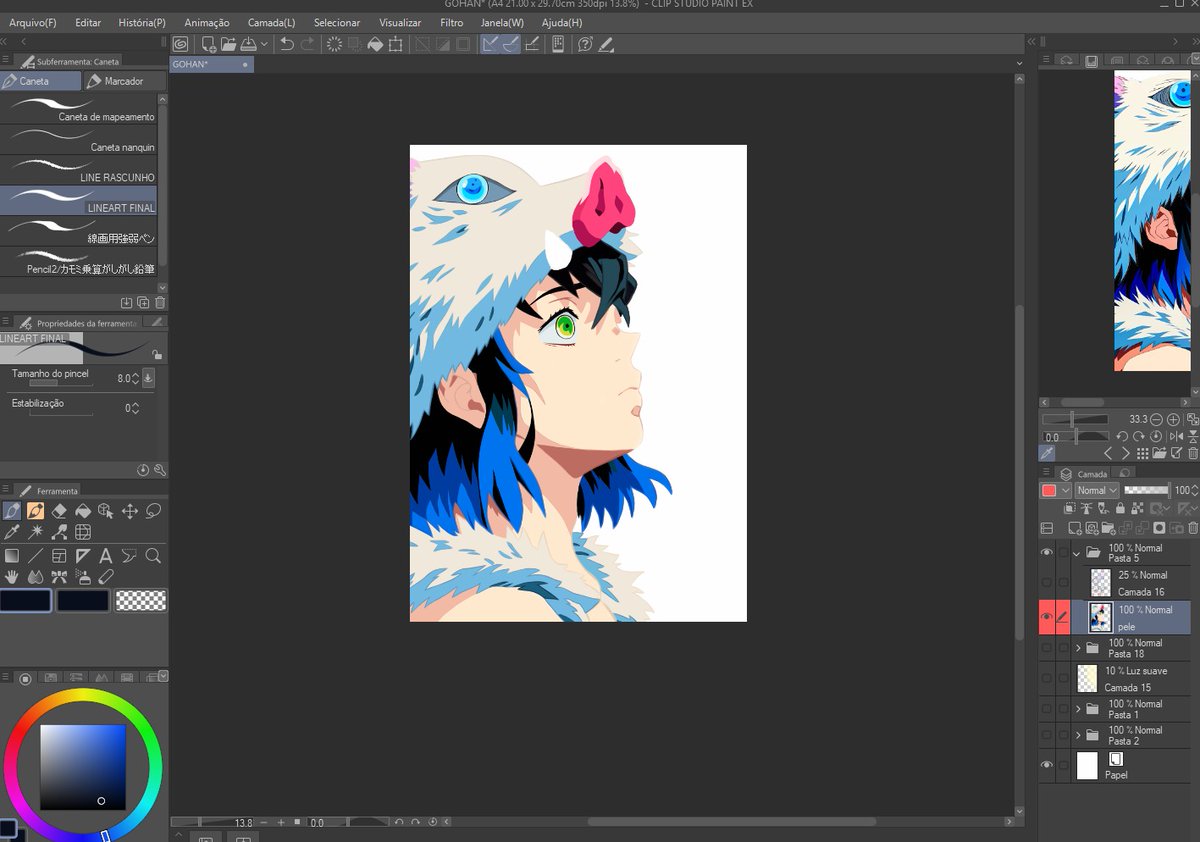The width and height of the screenshot is (1200, 842).
Task: Show the Pasta 1 folder
Action: tap(1047, 709)
